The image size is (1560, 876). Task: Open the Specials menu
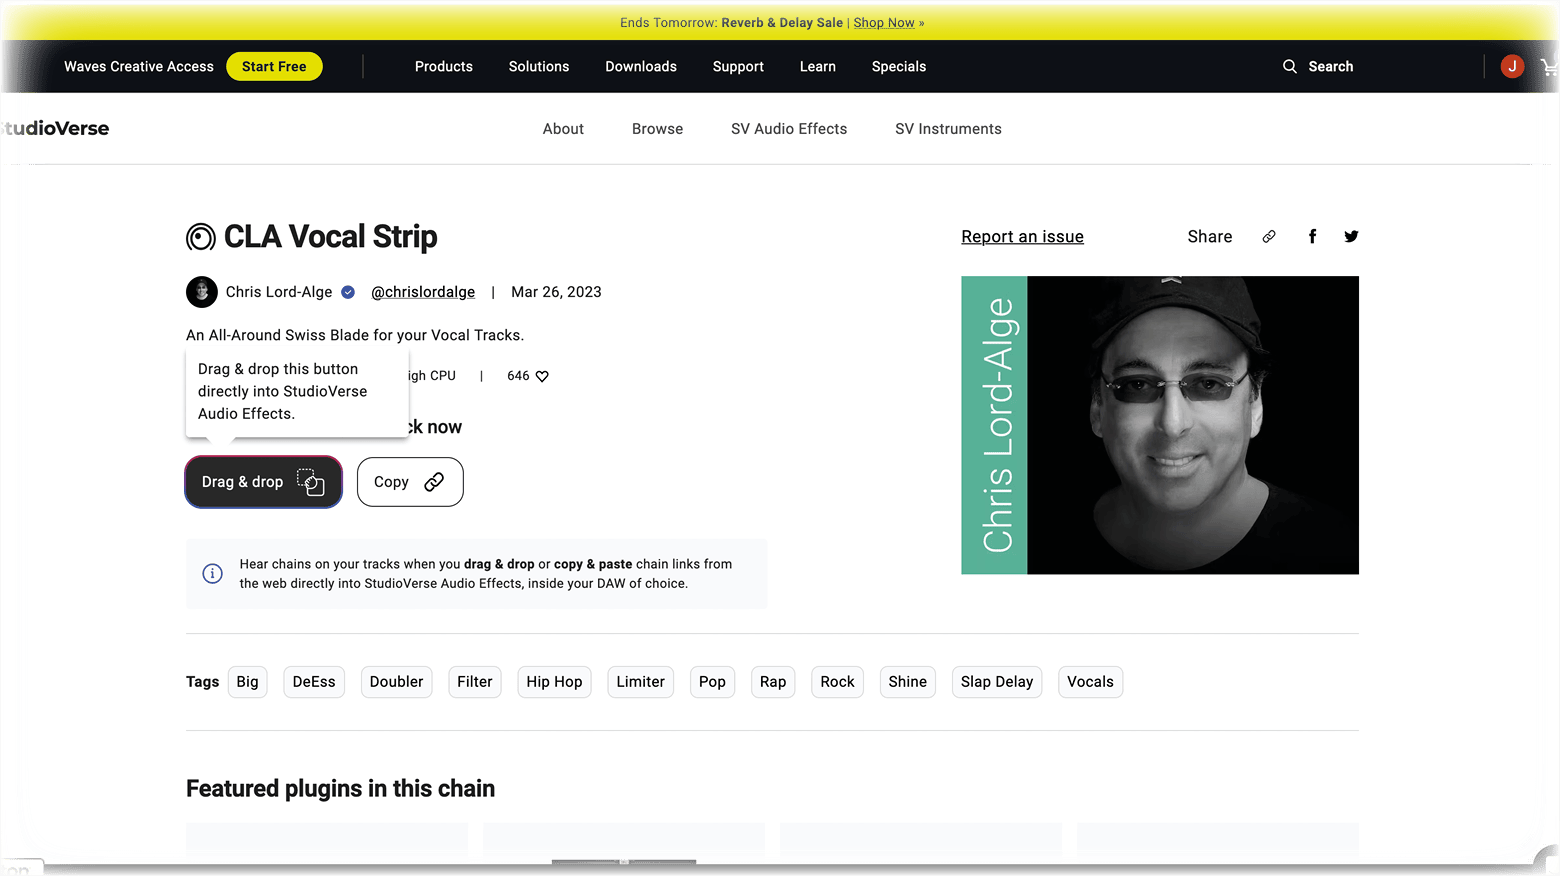point(899,67)
